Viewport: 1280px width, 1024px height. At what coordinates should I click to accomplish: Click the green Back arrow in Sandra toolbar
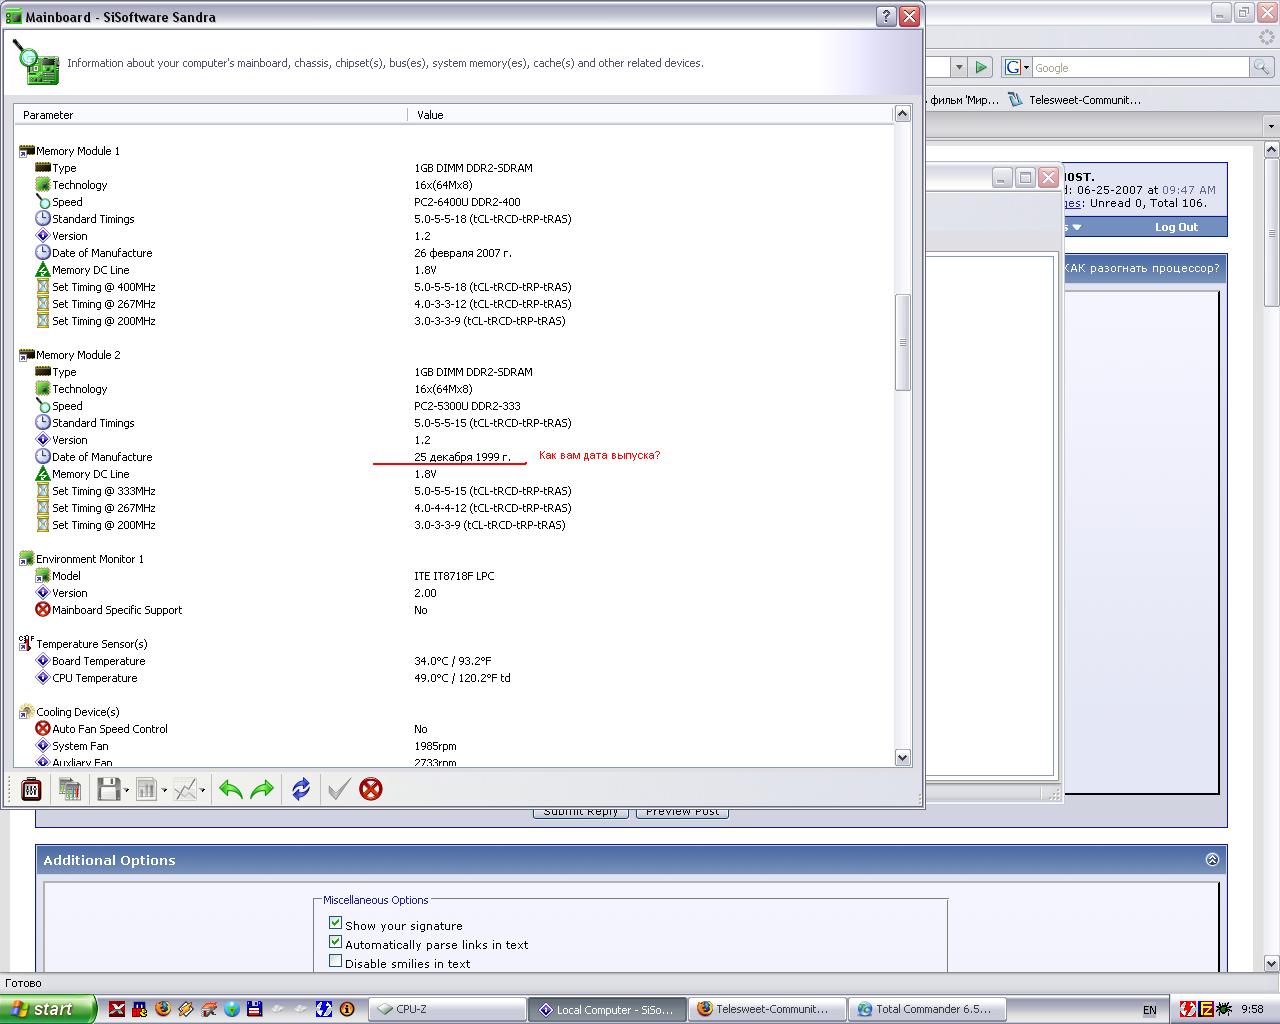[231, 789]
